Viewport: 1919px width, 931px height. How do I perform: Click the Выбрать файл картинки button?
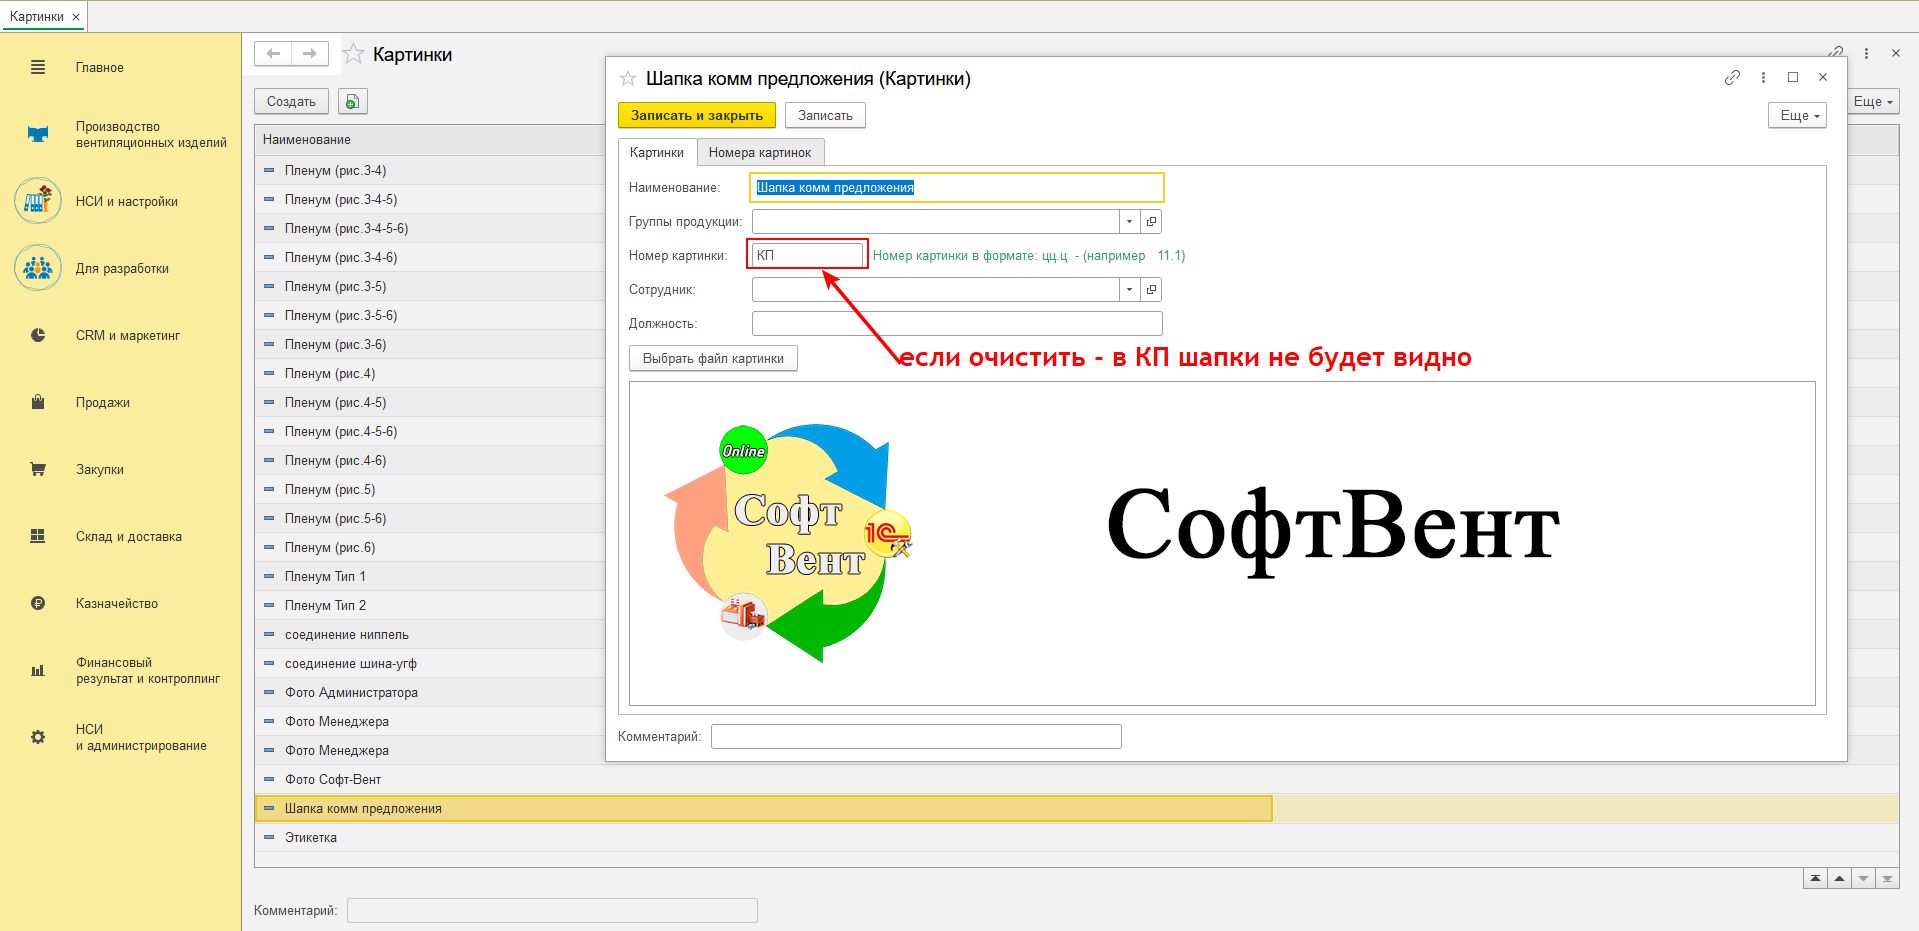point(712,358)
